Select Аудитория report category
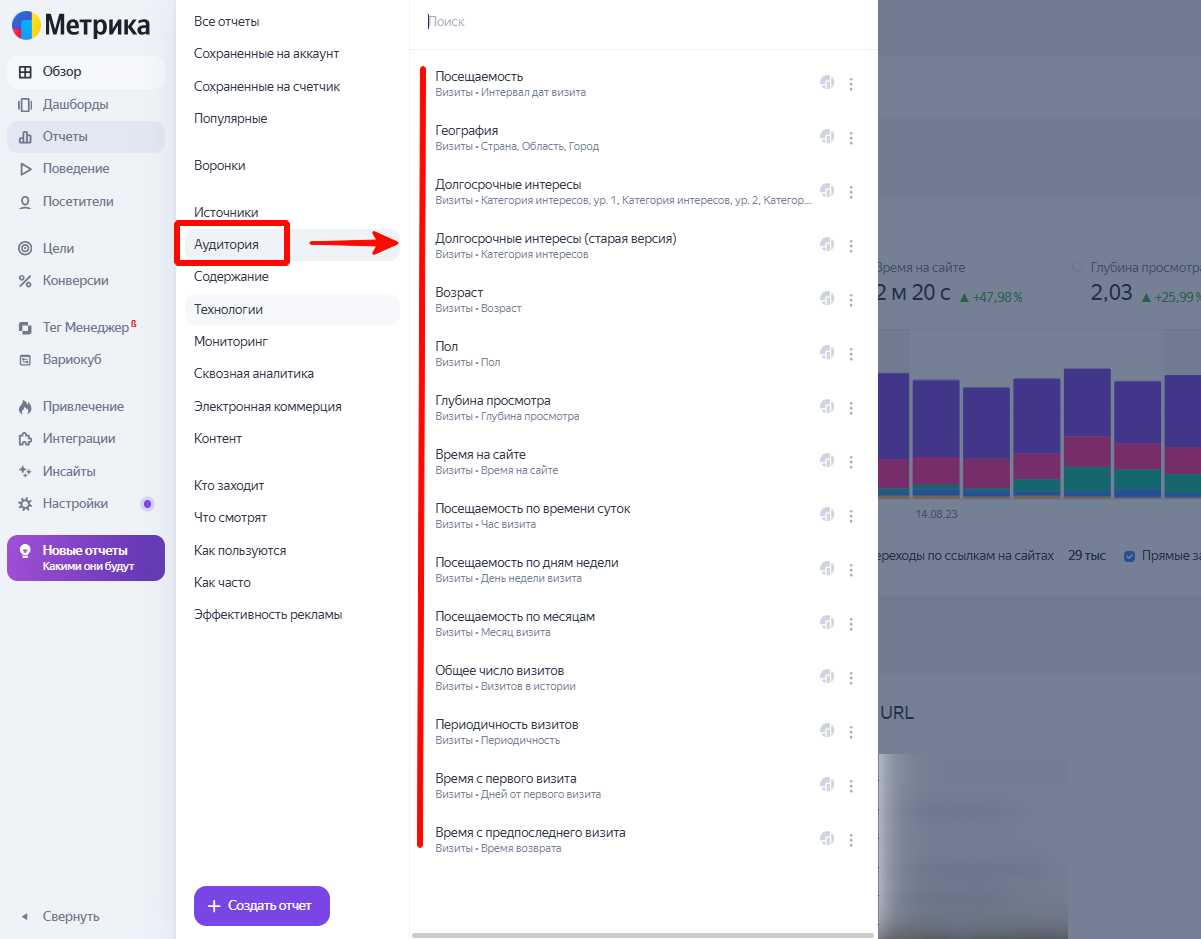 click(x=227, y=244)
